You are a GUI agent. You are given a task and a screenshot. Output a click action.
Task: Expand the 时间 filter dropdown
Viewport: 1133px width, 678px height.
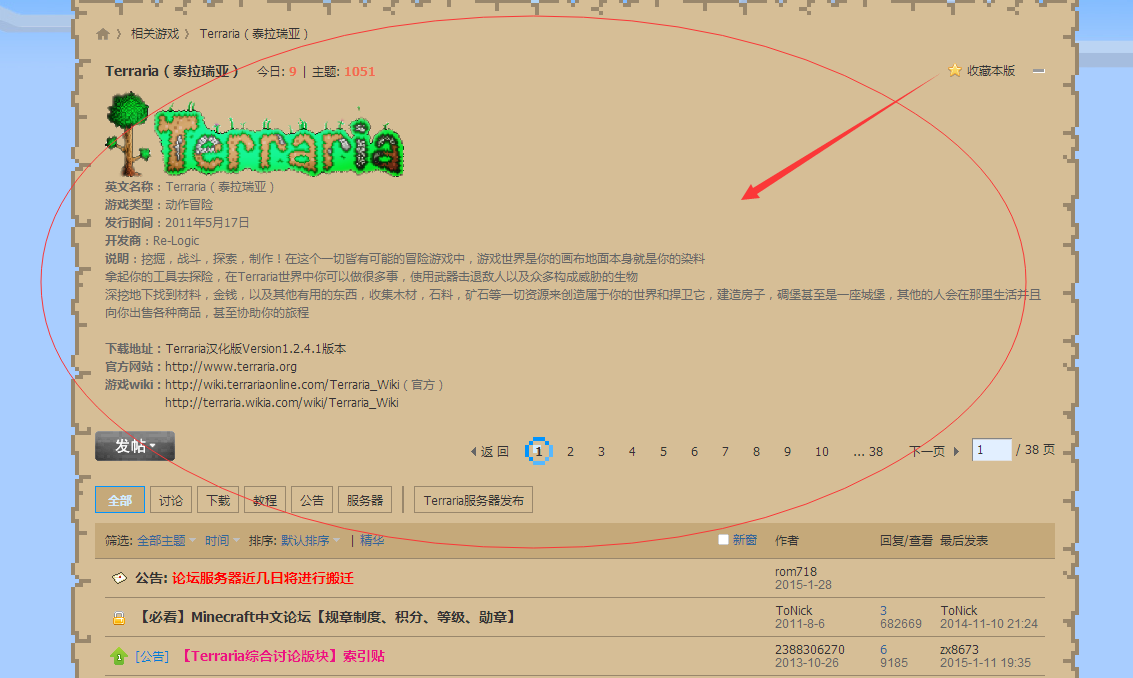(222, 540)
